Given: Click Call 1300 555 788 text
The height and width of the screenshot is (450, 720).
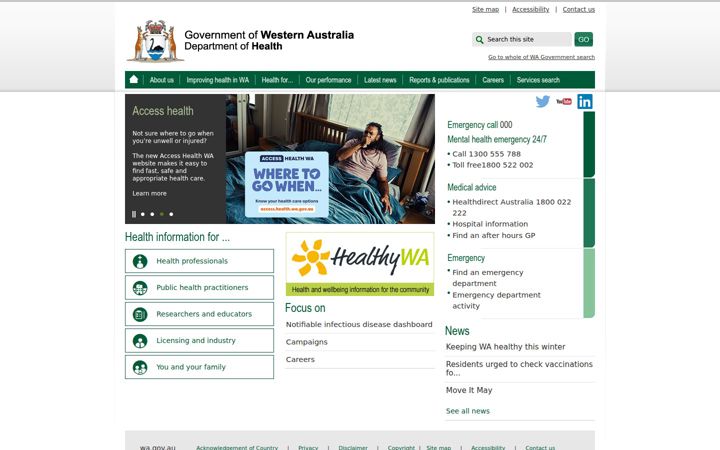Looking at the screenshot, I should (x=486, y=154).
